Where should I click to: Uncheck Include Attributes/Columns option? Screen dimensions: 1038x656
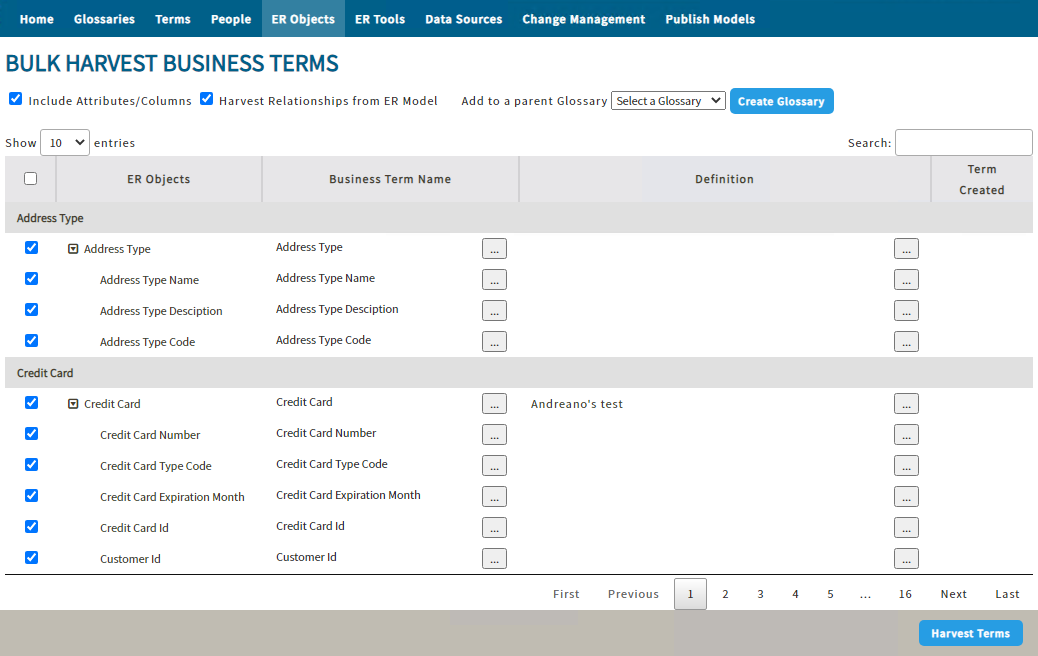[x=15, y=99]
